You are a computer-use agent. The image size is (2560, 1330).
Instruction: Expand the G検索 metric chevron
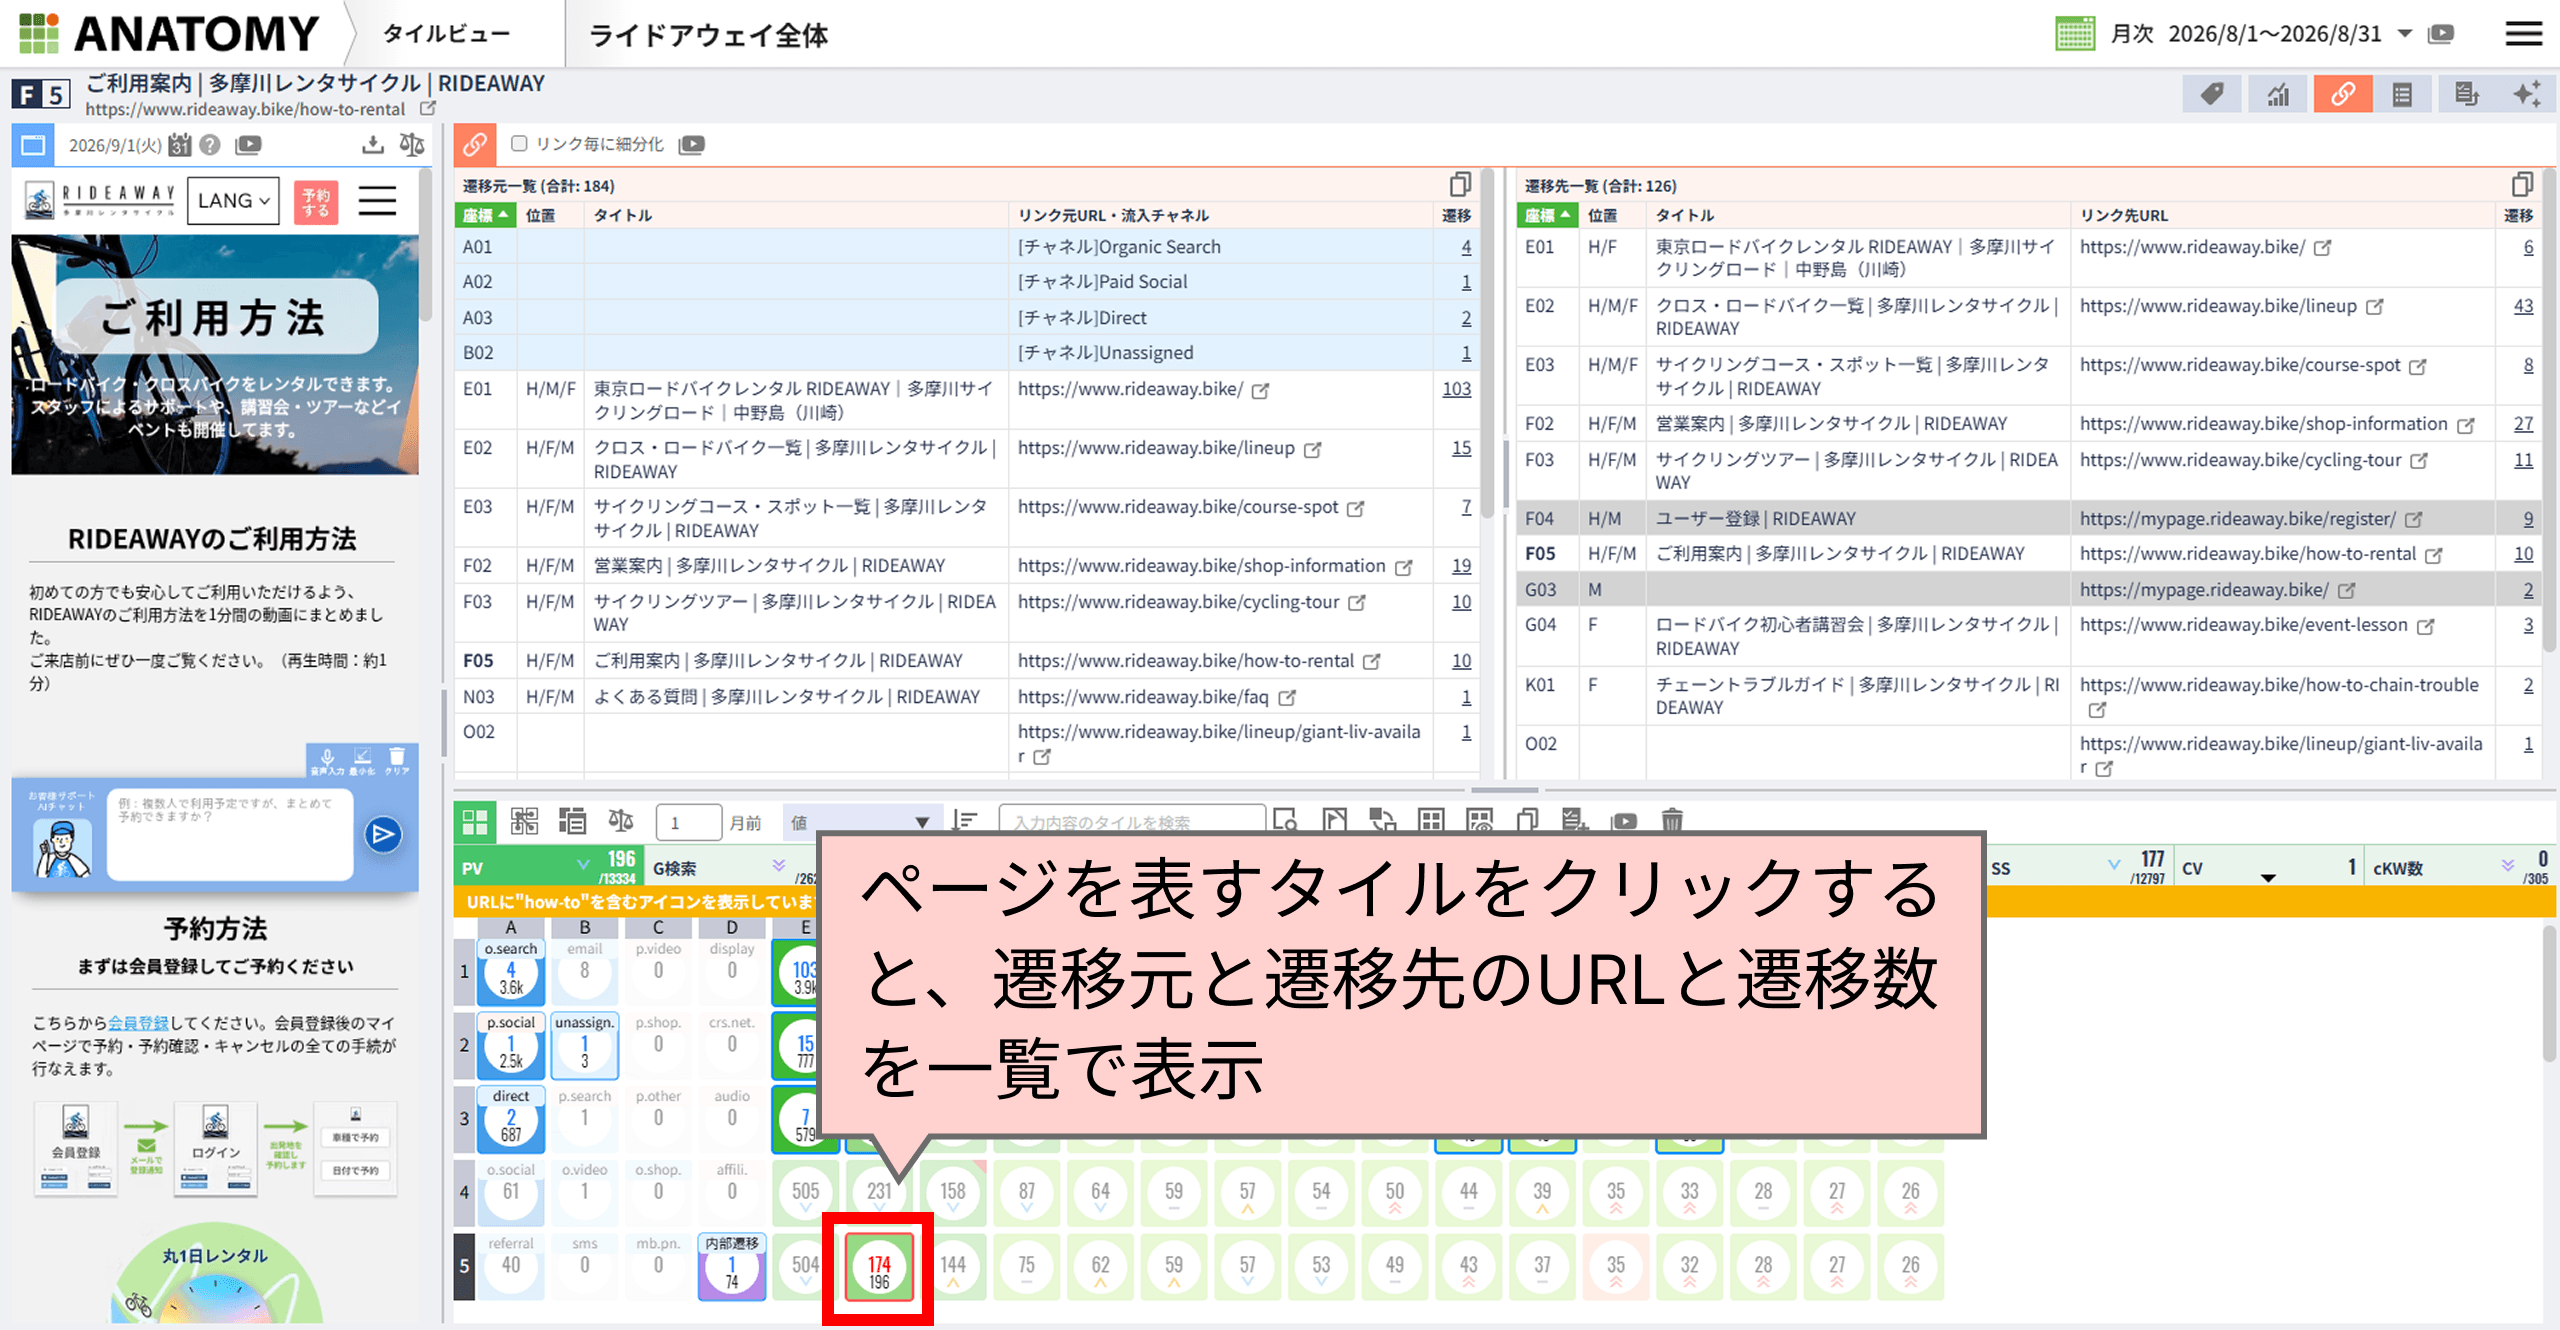click(x=779, y=865)
